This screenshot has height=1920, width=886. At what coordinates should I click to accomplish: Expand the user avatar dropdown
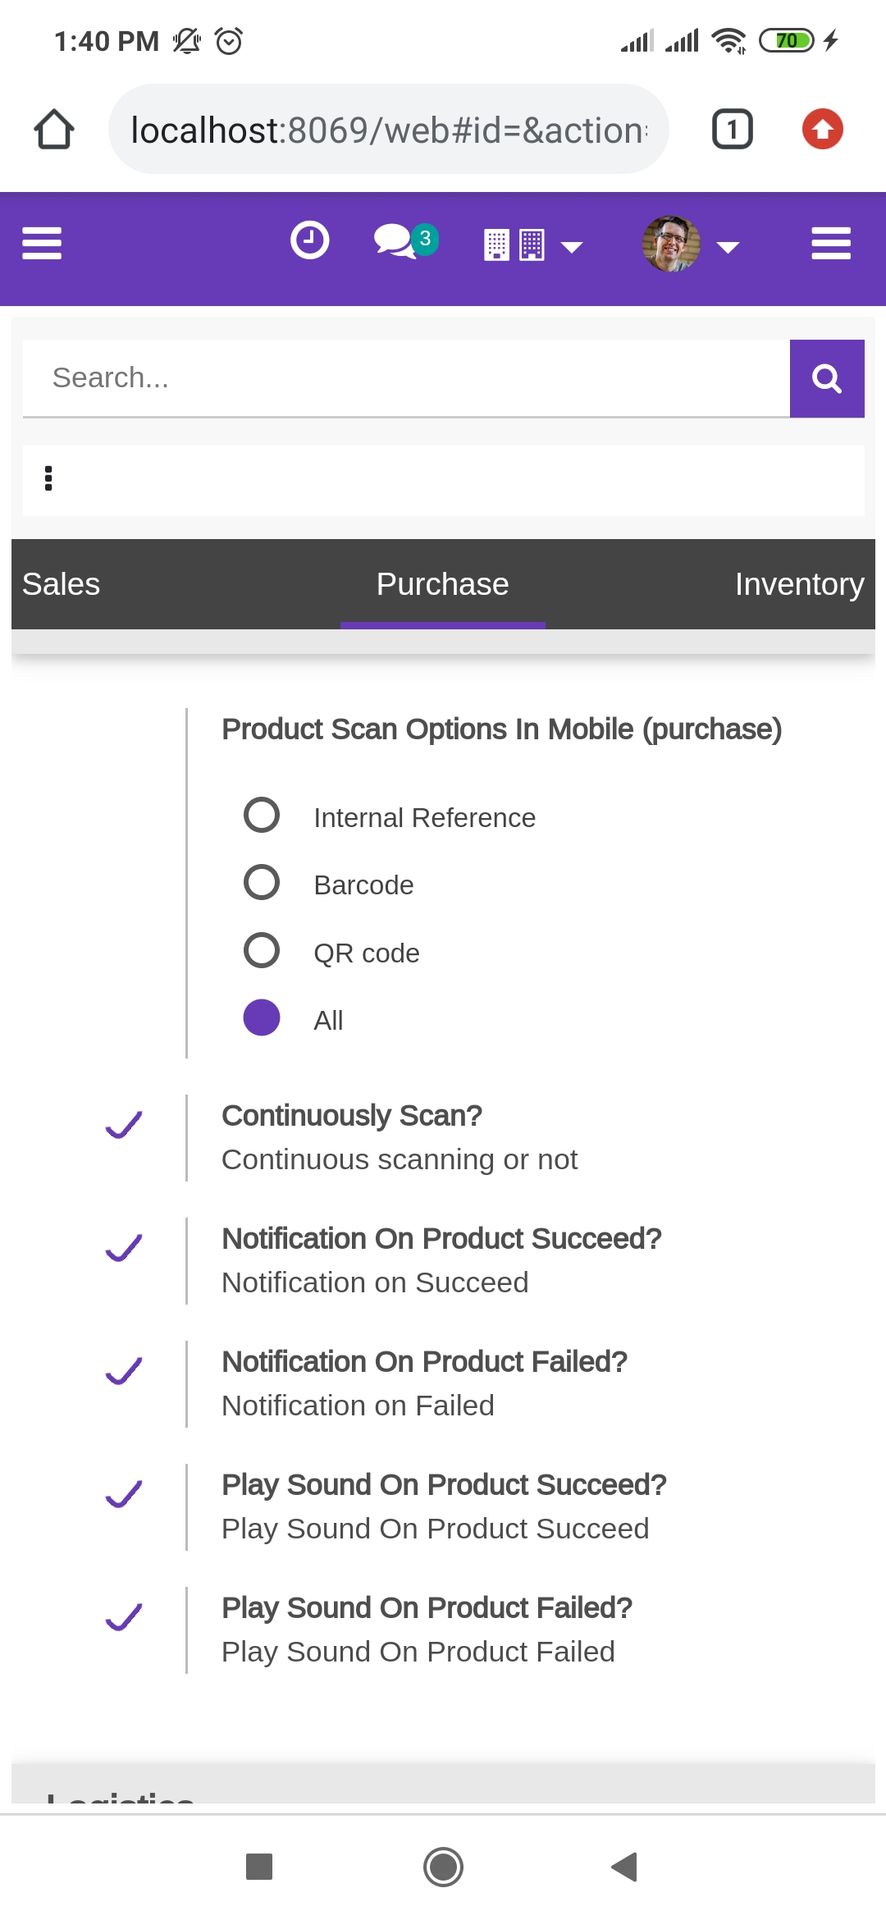pyautogui.click(x=690, y=244)
